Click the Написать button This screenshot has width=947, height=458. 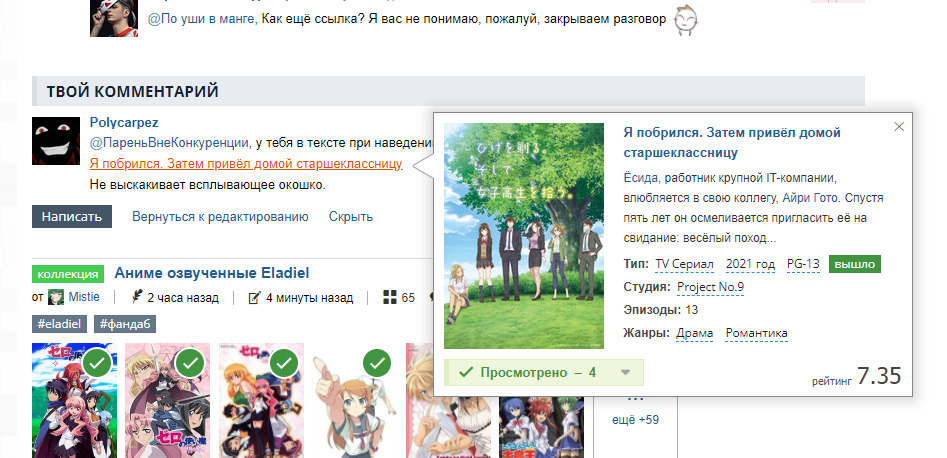pos(72,216)
